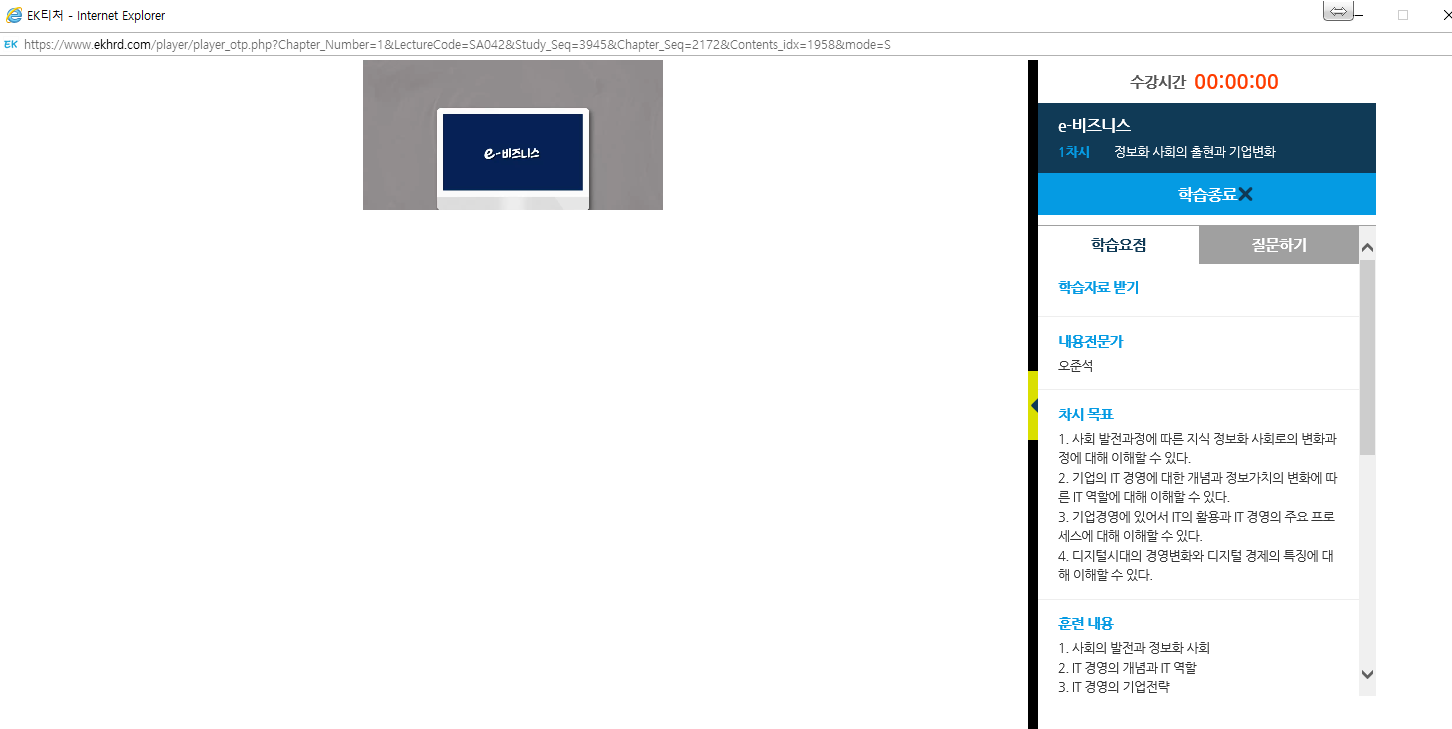Click the red 00:00:00 study timer
This screenshot has height=729, width=1452.
(1236, 82)
